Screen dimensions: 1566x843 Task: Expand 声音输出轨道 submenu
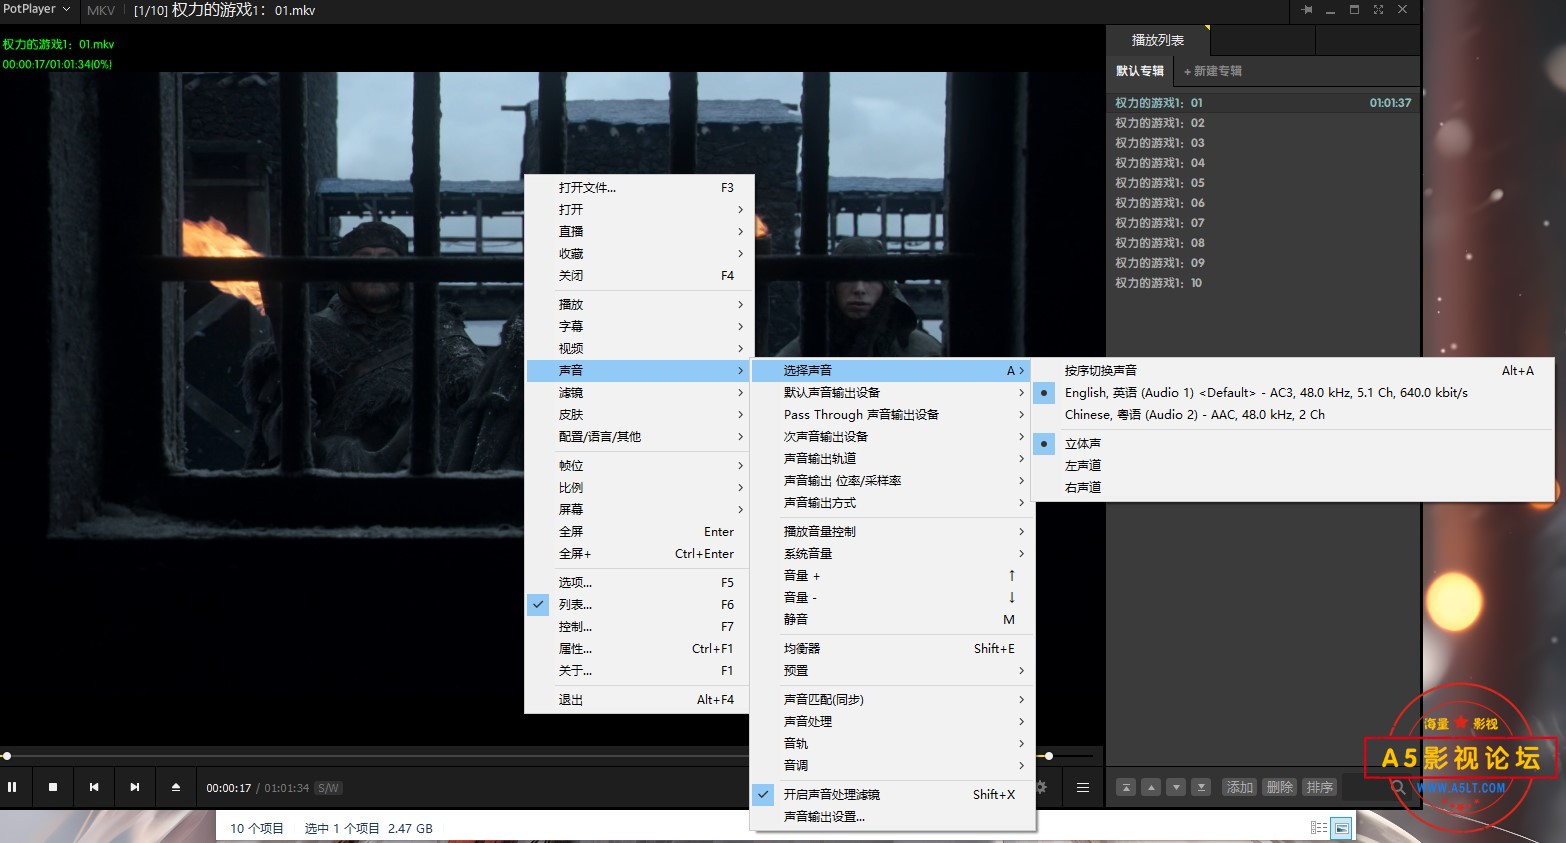892,459
